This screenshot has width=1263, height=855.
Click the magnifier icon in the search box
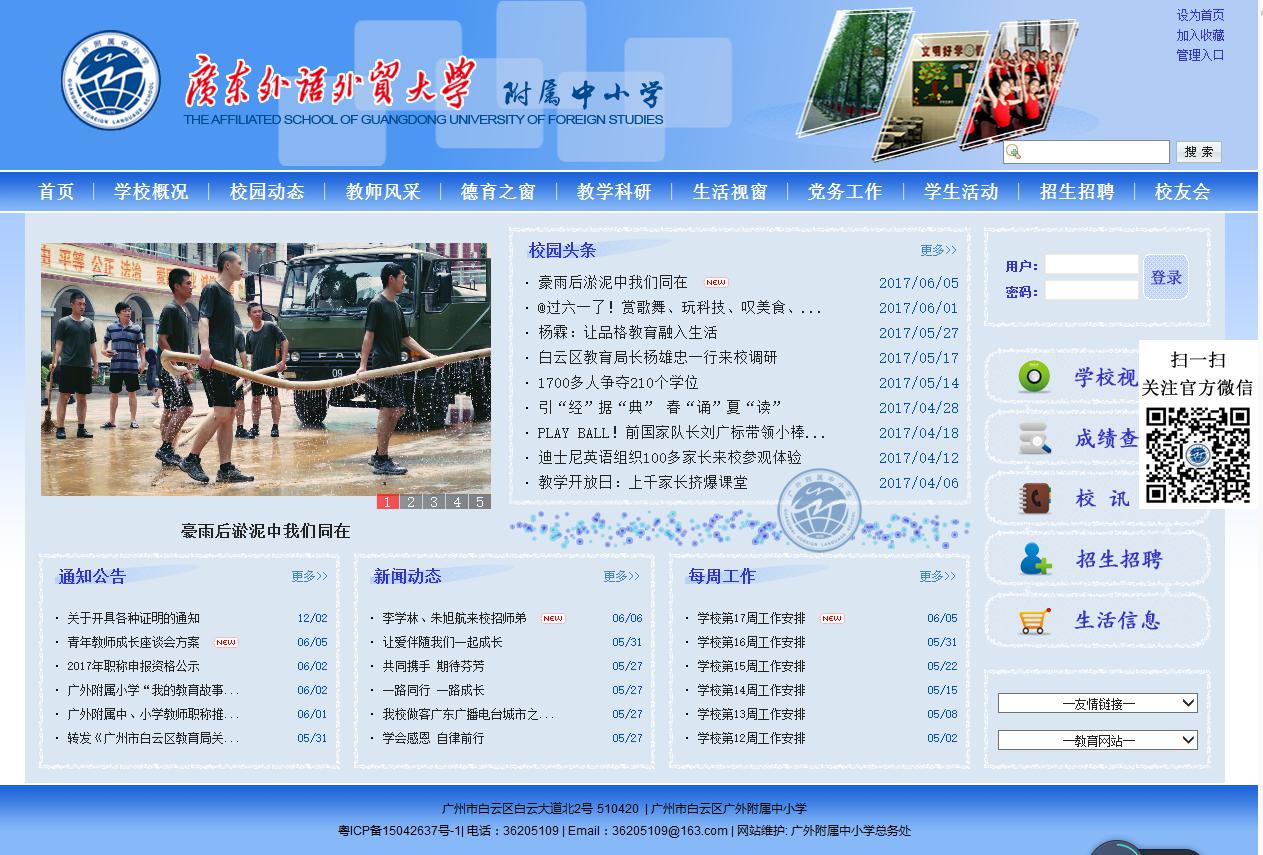(1014, 152)
